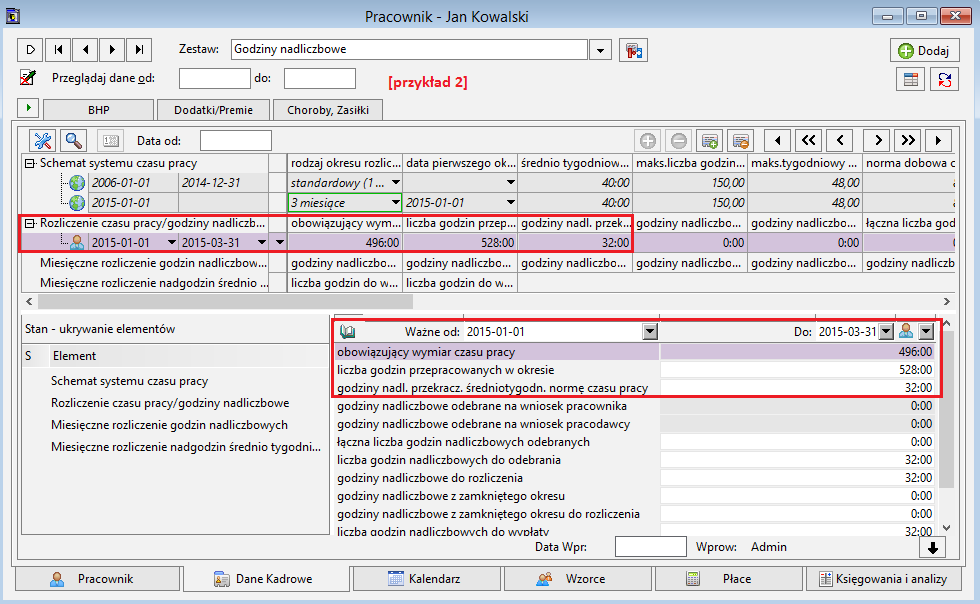980x604 pixels.
Task: Expand the Ważne od date dropdown
Action: pyautogui.click(x=650, y=331)
